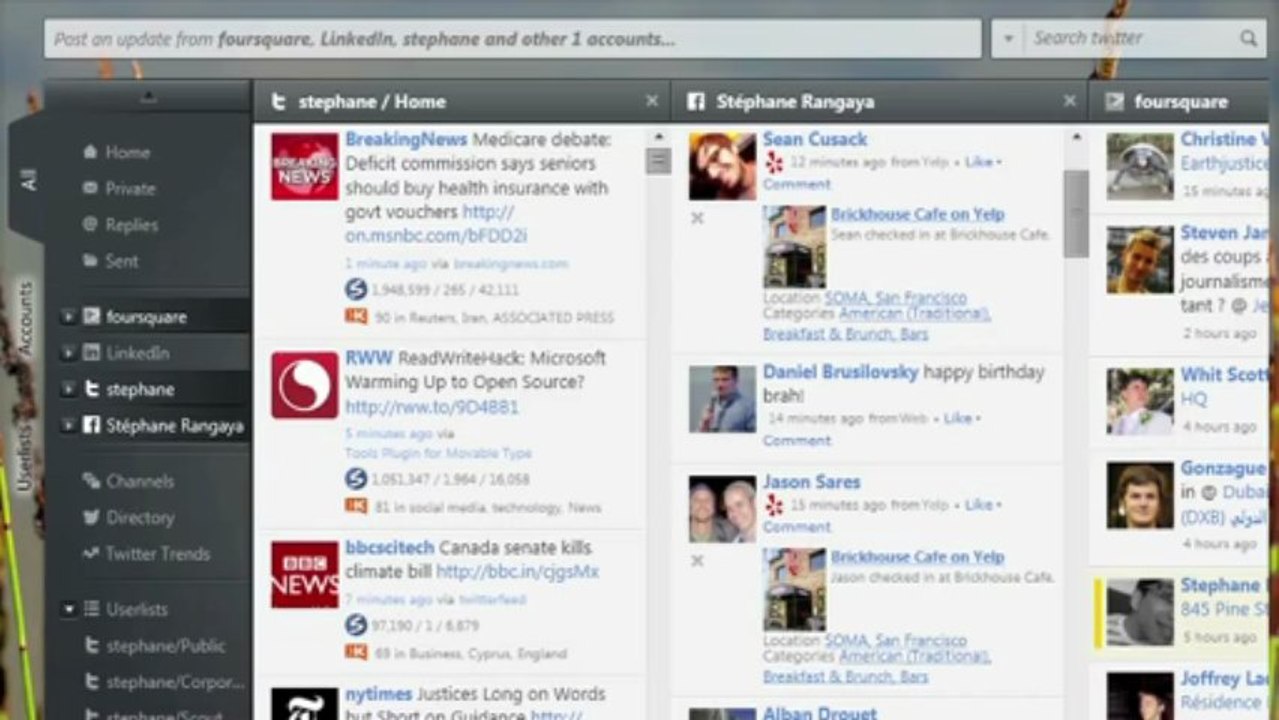Open Private messages in sidebar

tap(129, 189)
